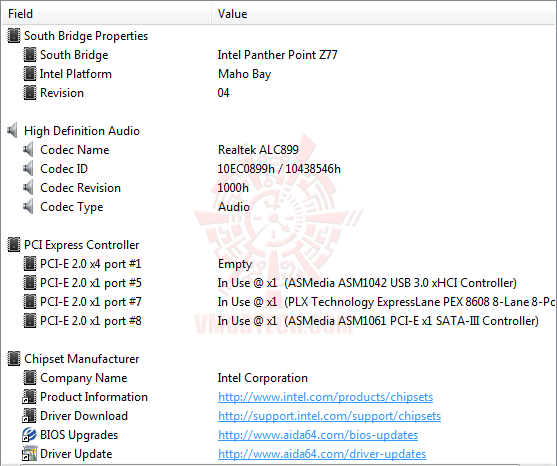Screen dimensions: 557x466
Task: Click the BIOS Upgrades icon
Action: click(x=29, y=435)
